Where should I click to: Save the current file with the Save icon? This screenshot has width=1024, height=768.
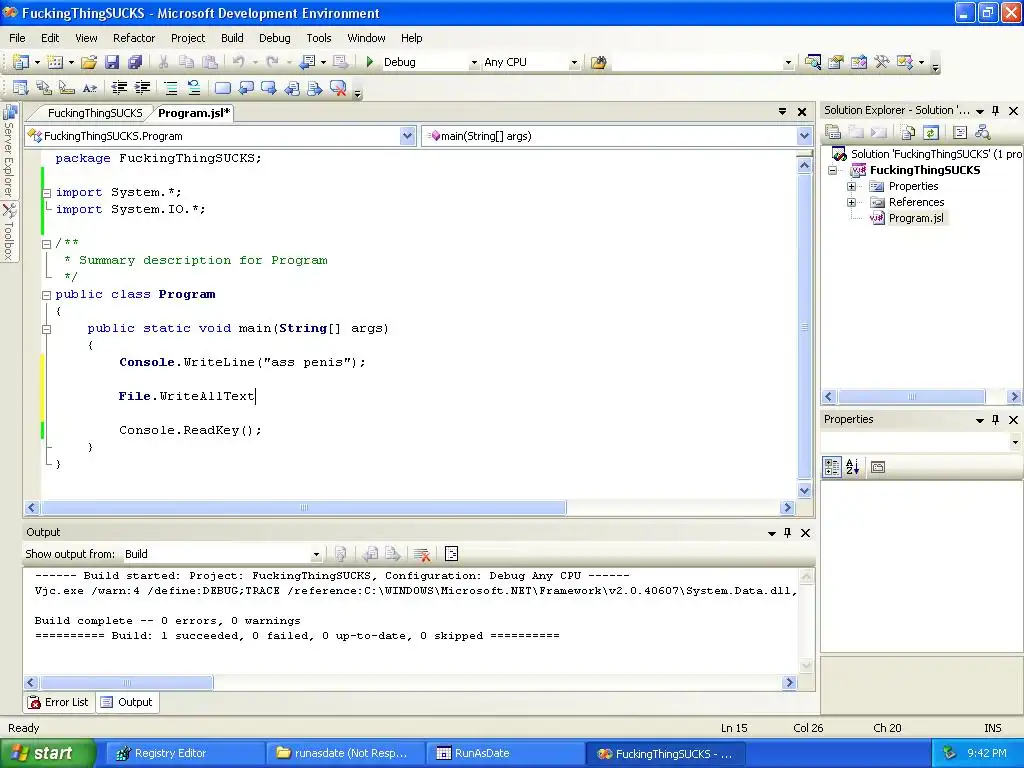pos(112,62)
